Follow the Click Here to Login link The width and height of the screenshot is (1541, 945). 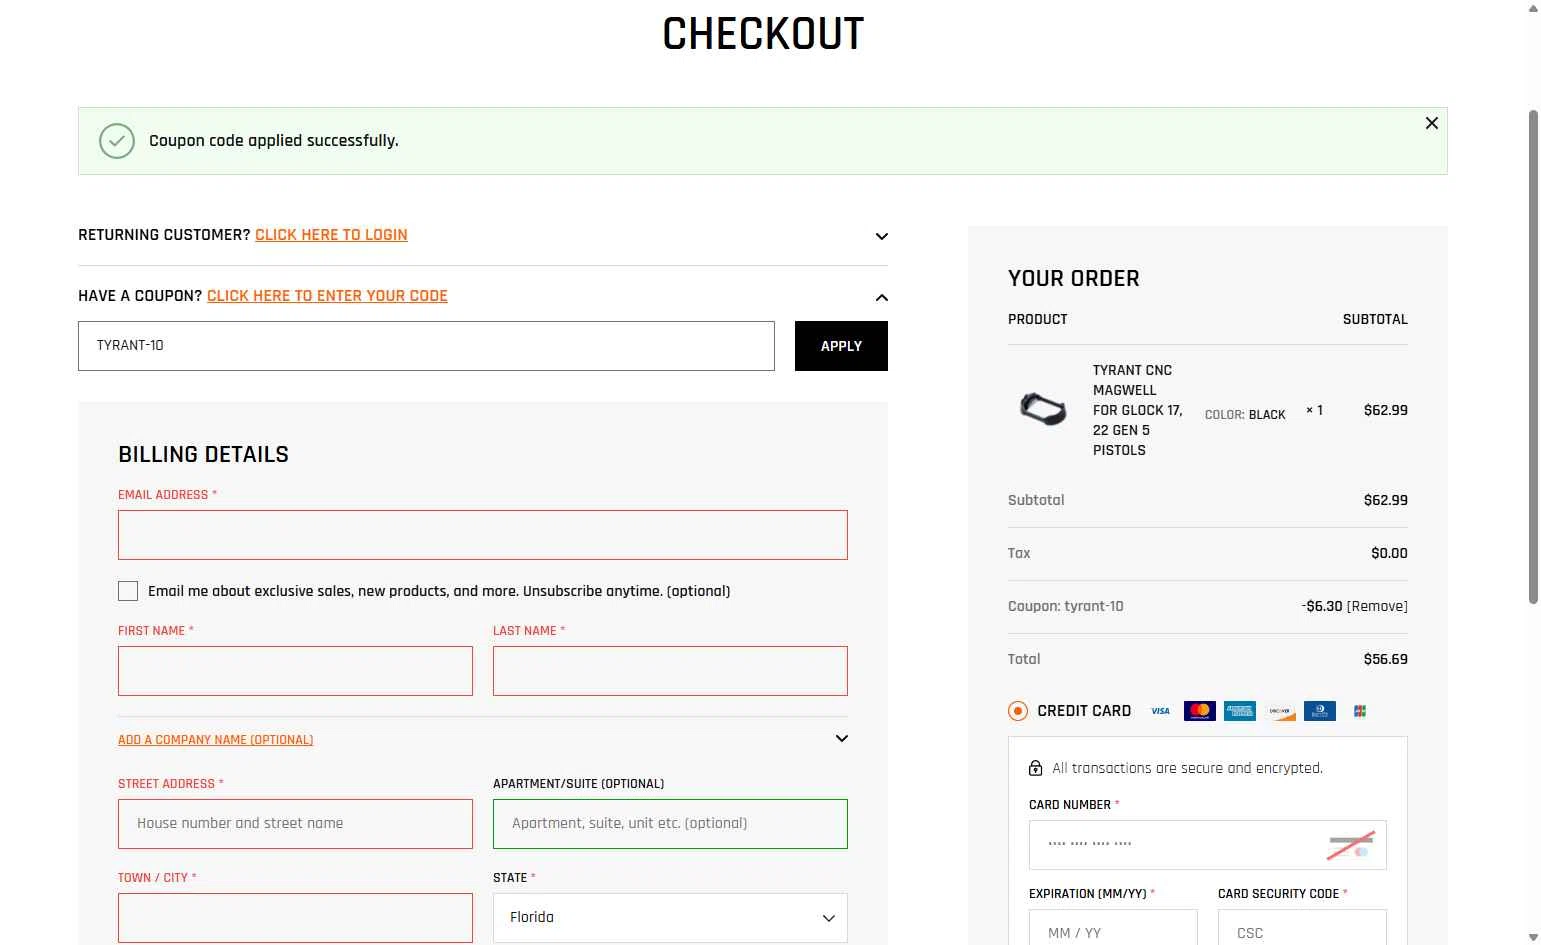[x=331, y=235]
